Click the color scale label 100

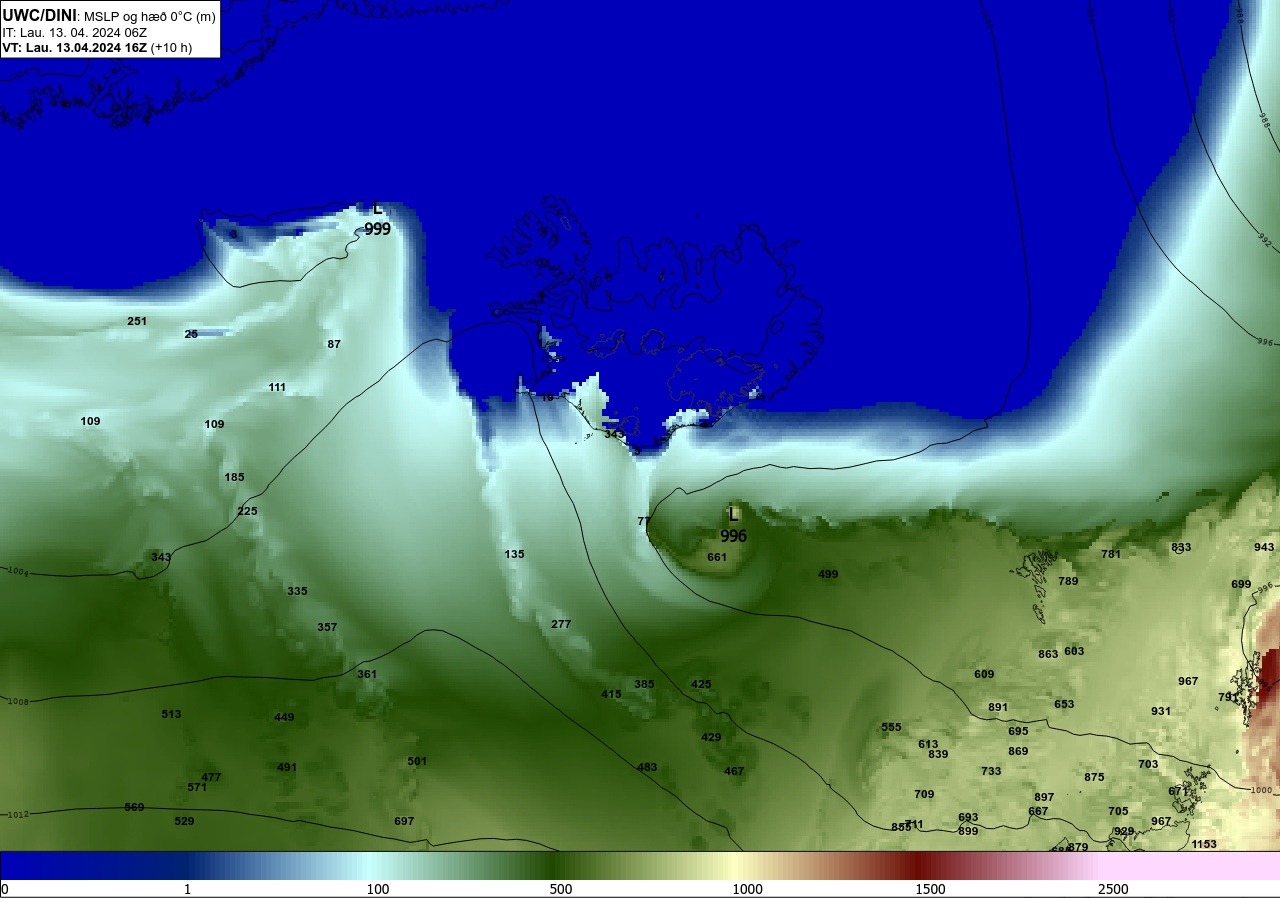377,889
